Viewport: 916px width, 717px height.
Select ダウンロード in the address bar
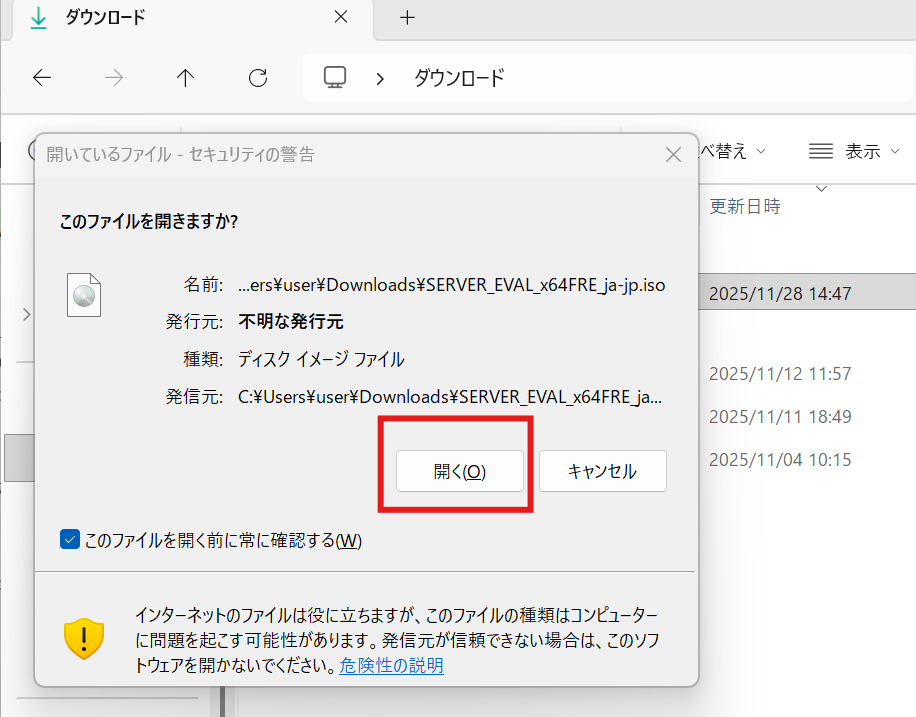459,78
